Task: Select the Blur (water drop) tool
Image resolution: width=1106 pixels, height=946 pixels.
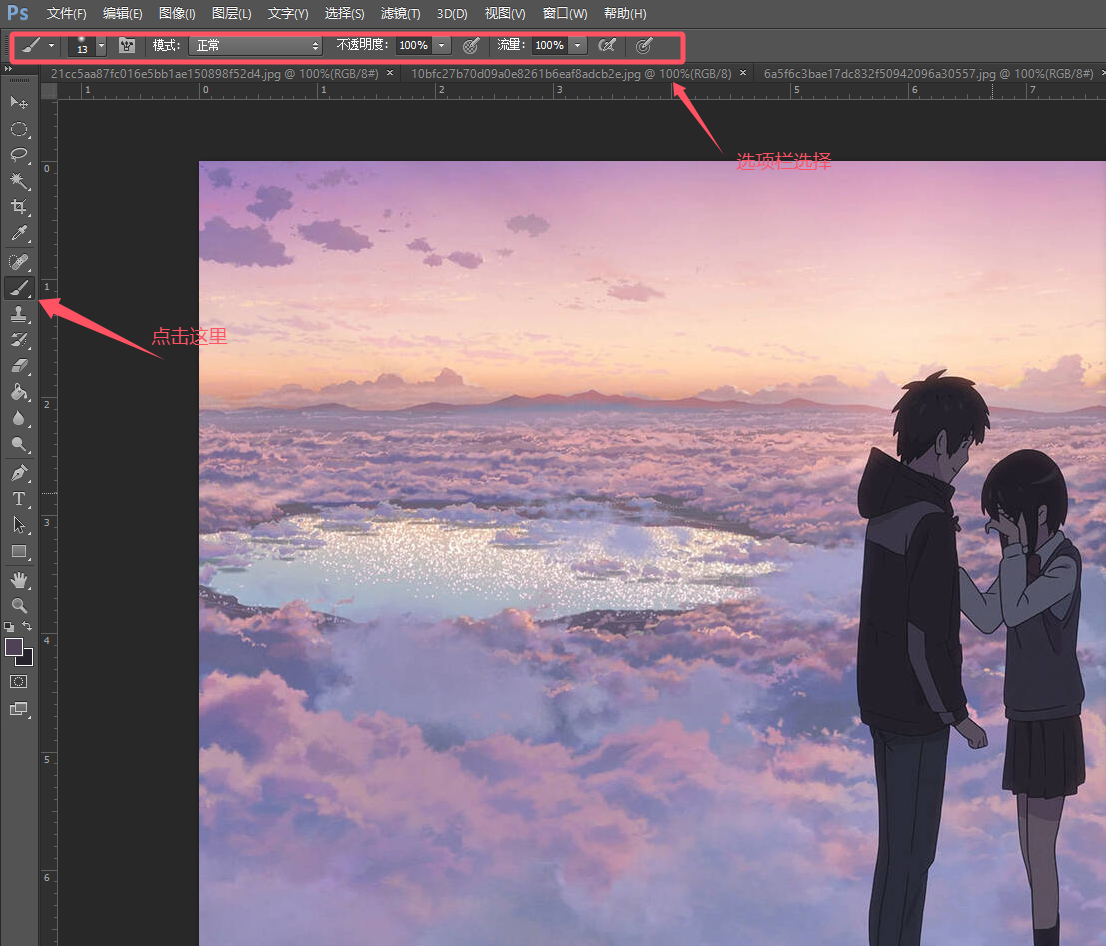Action: 19,418
